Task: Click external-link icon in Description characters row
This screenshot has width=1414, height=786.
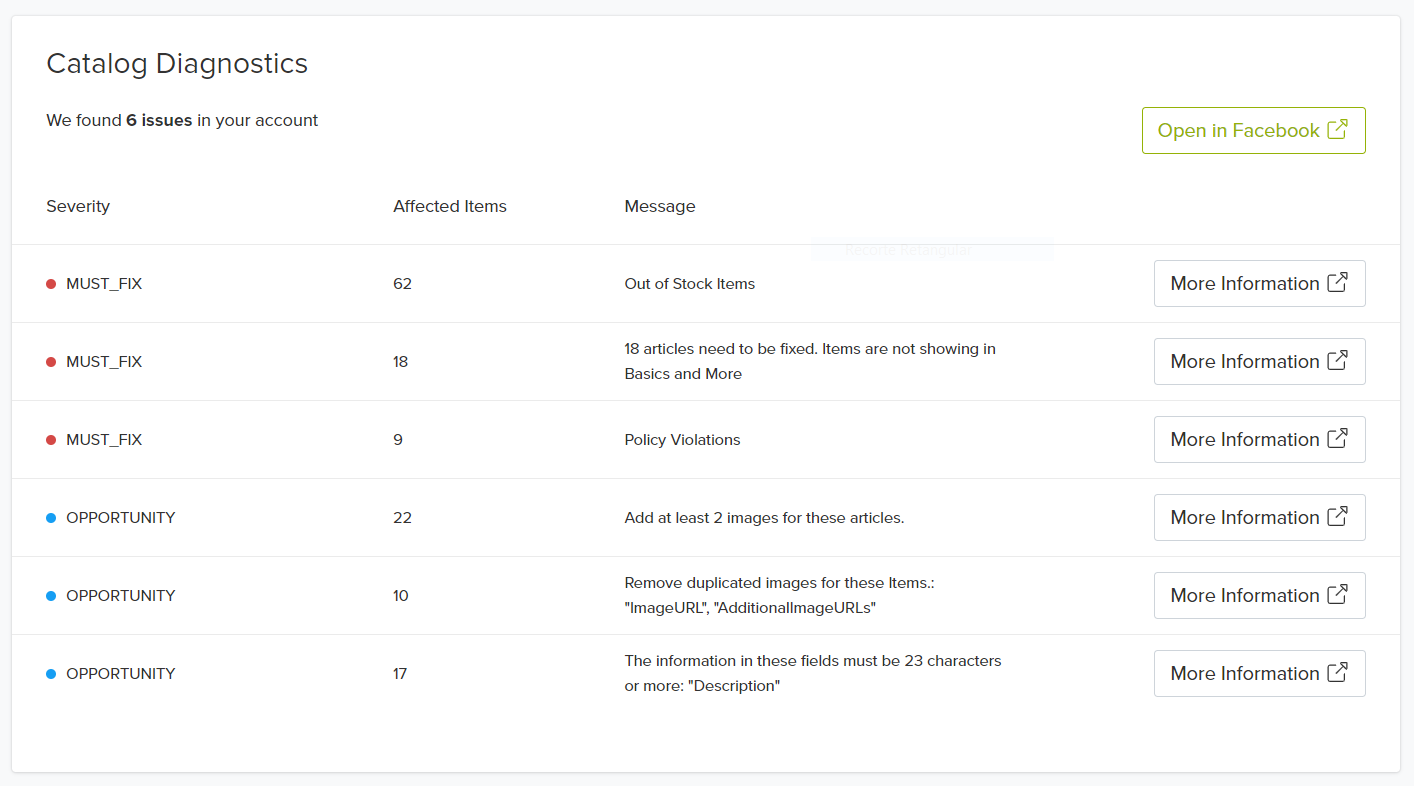Action: [1337, 673]
